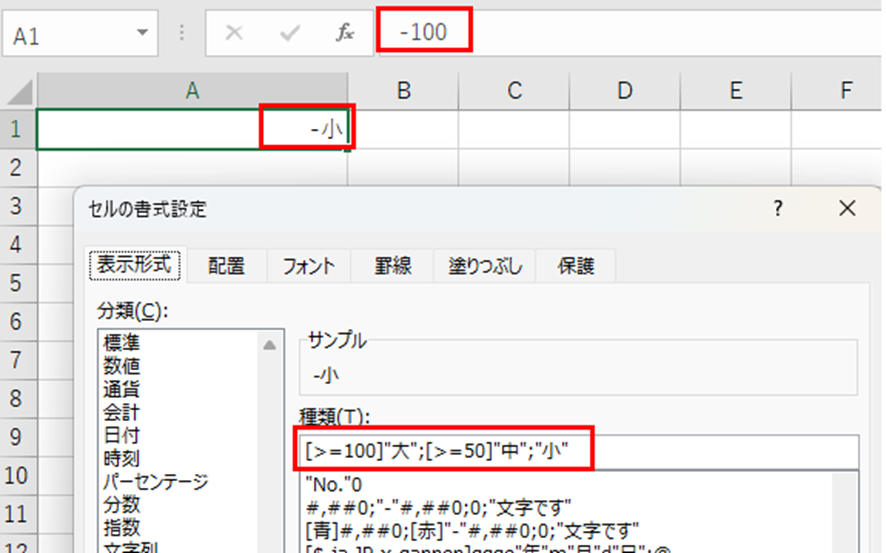Switch to the フォント tab
886x553 pixels.
pos(308,266)
